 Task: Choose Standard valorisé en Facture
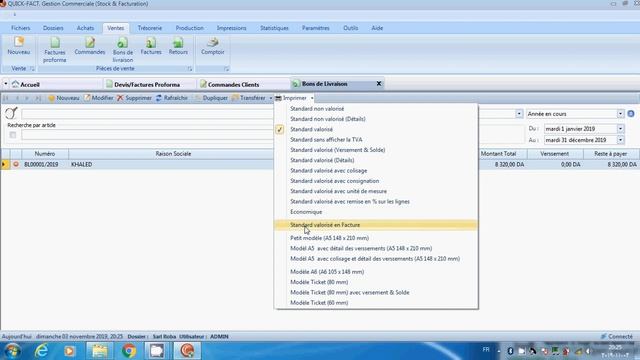pyautogui.click(x=376, y=225)
